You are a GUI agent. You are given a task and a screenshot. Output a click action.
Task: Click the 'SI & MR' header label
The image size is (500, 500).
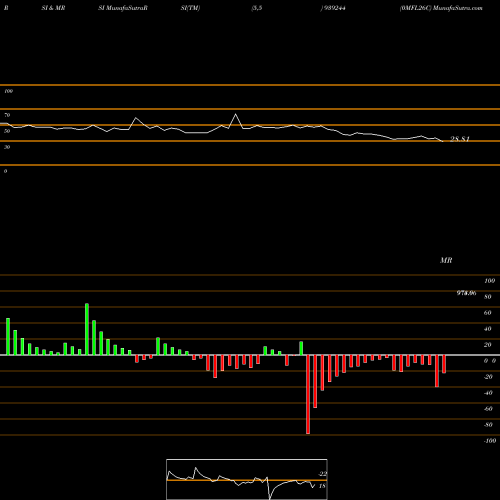53,8
